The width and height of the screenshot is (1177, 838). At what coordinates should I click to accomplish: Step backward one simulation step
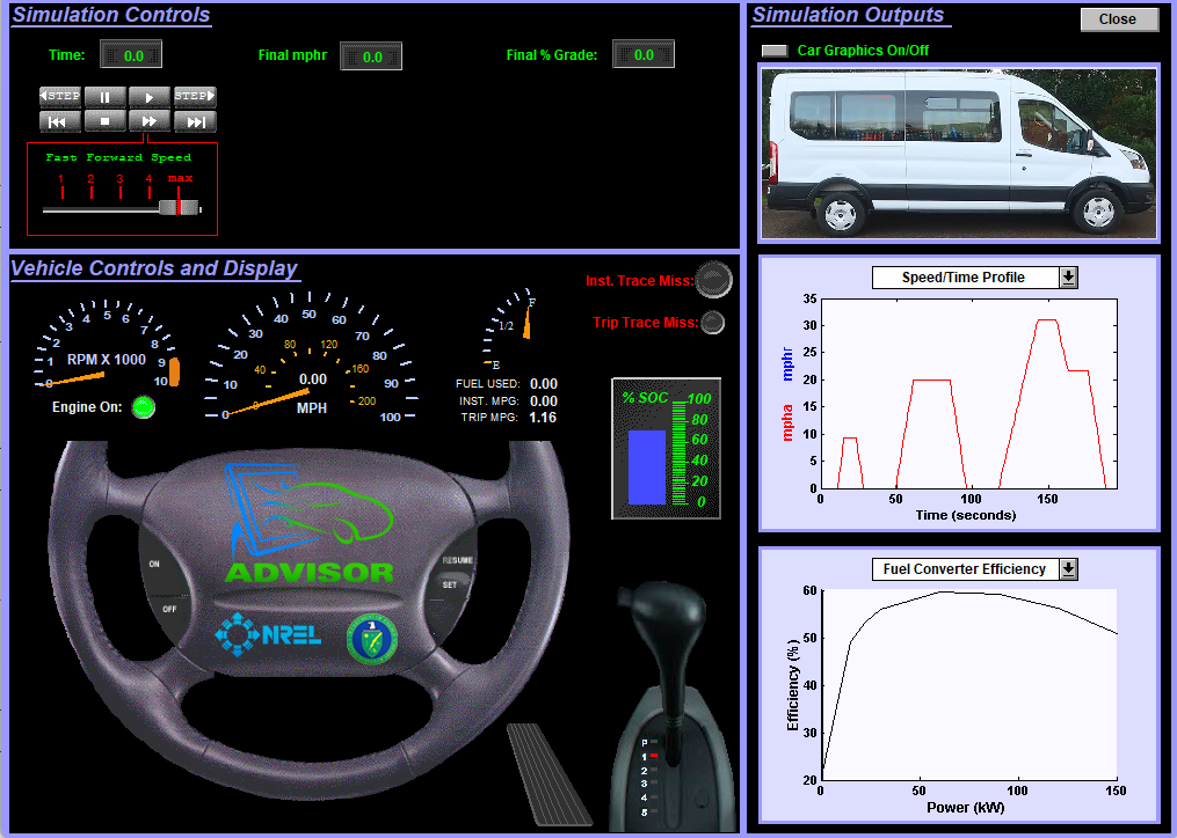point(60,97)
